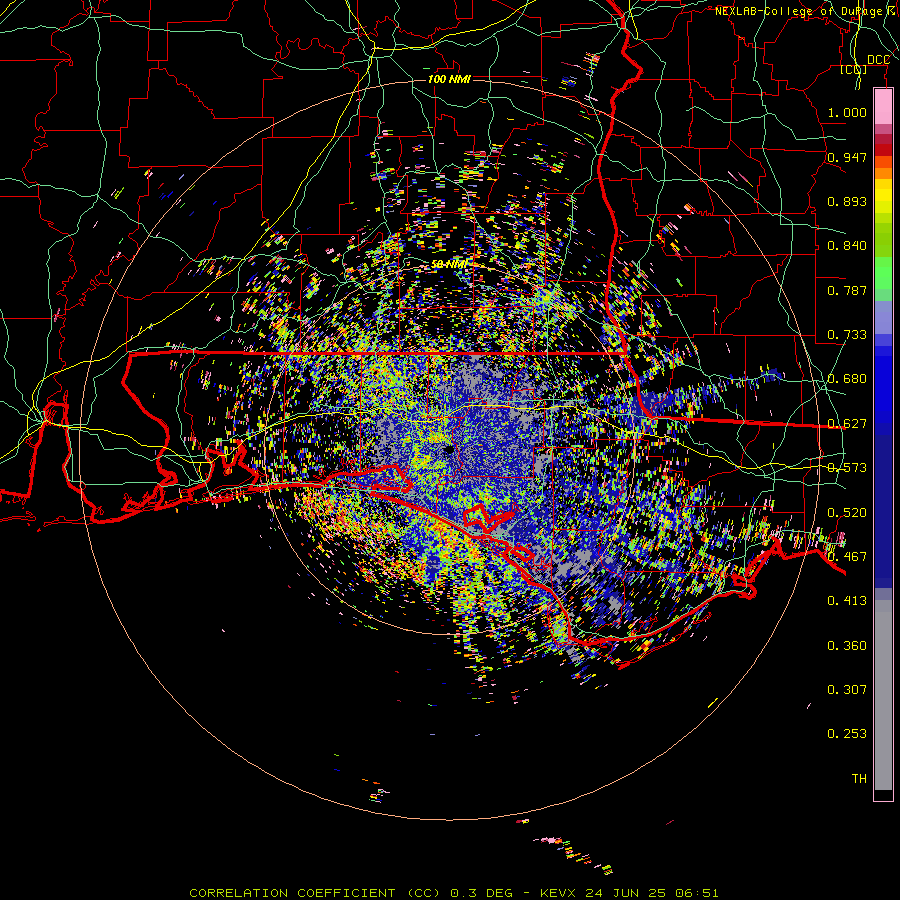The image size is (900, 900).
Task: Select the 0.253 scale value
Action: pos(847,734)
